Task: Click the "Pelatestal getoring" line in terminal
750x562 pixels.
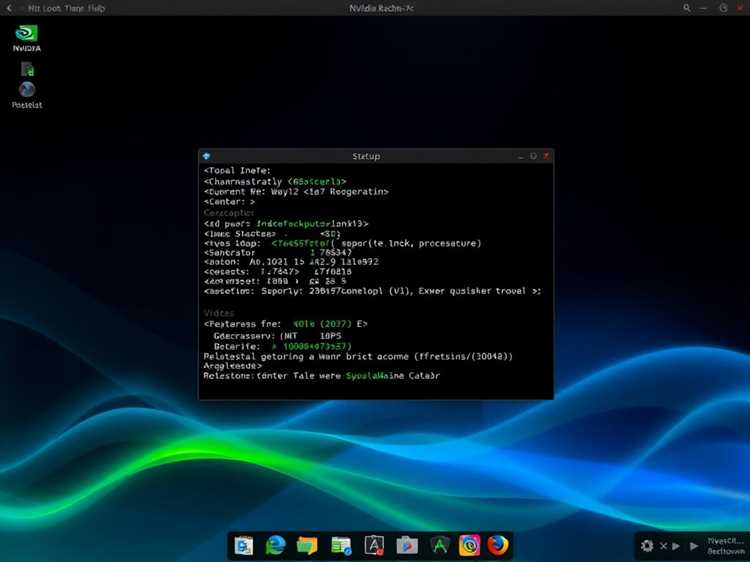Action: 358,357
